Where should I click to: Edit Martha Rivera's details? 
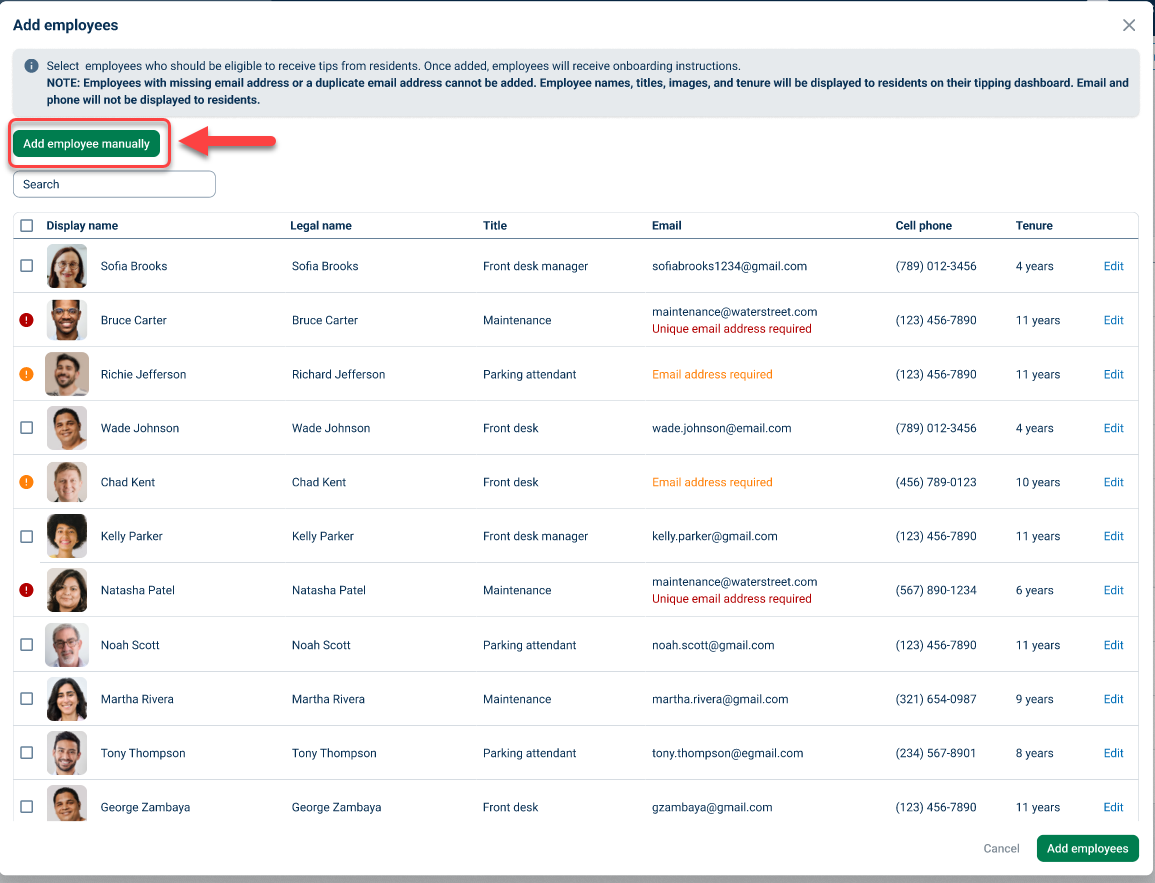pyautogui.click(x=1113, y=699)
